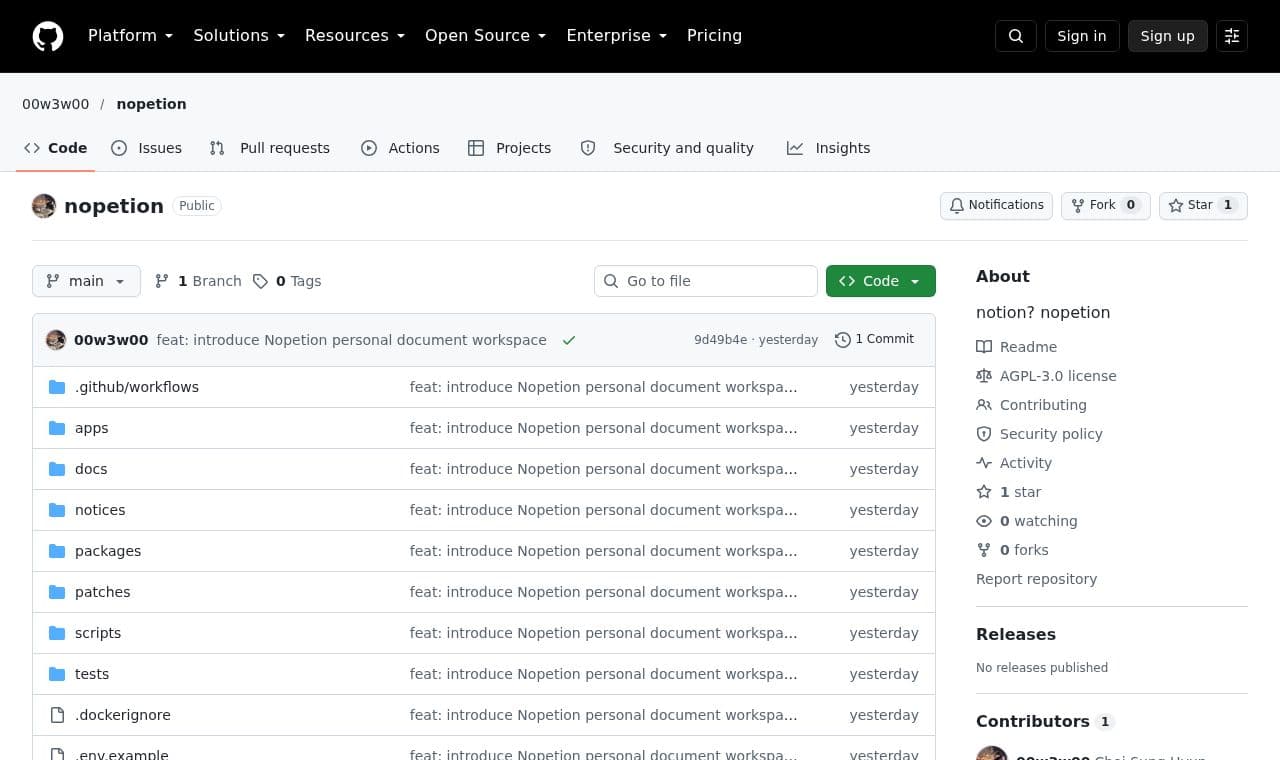Click the Sign up button
The width and height of the screenshot is (1280, 760).
click(x=1168, y=36)
